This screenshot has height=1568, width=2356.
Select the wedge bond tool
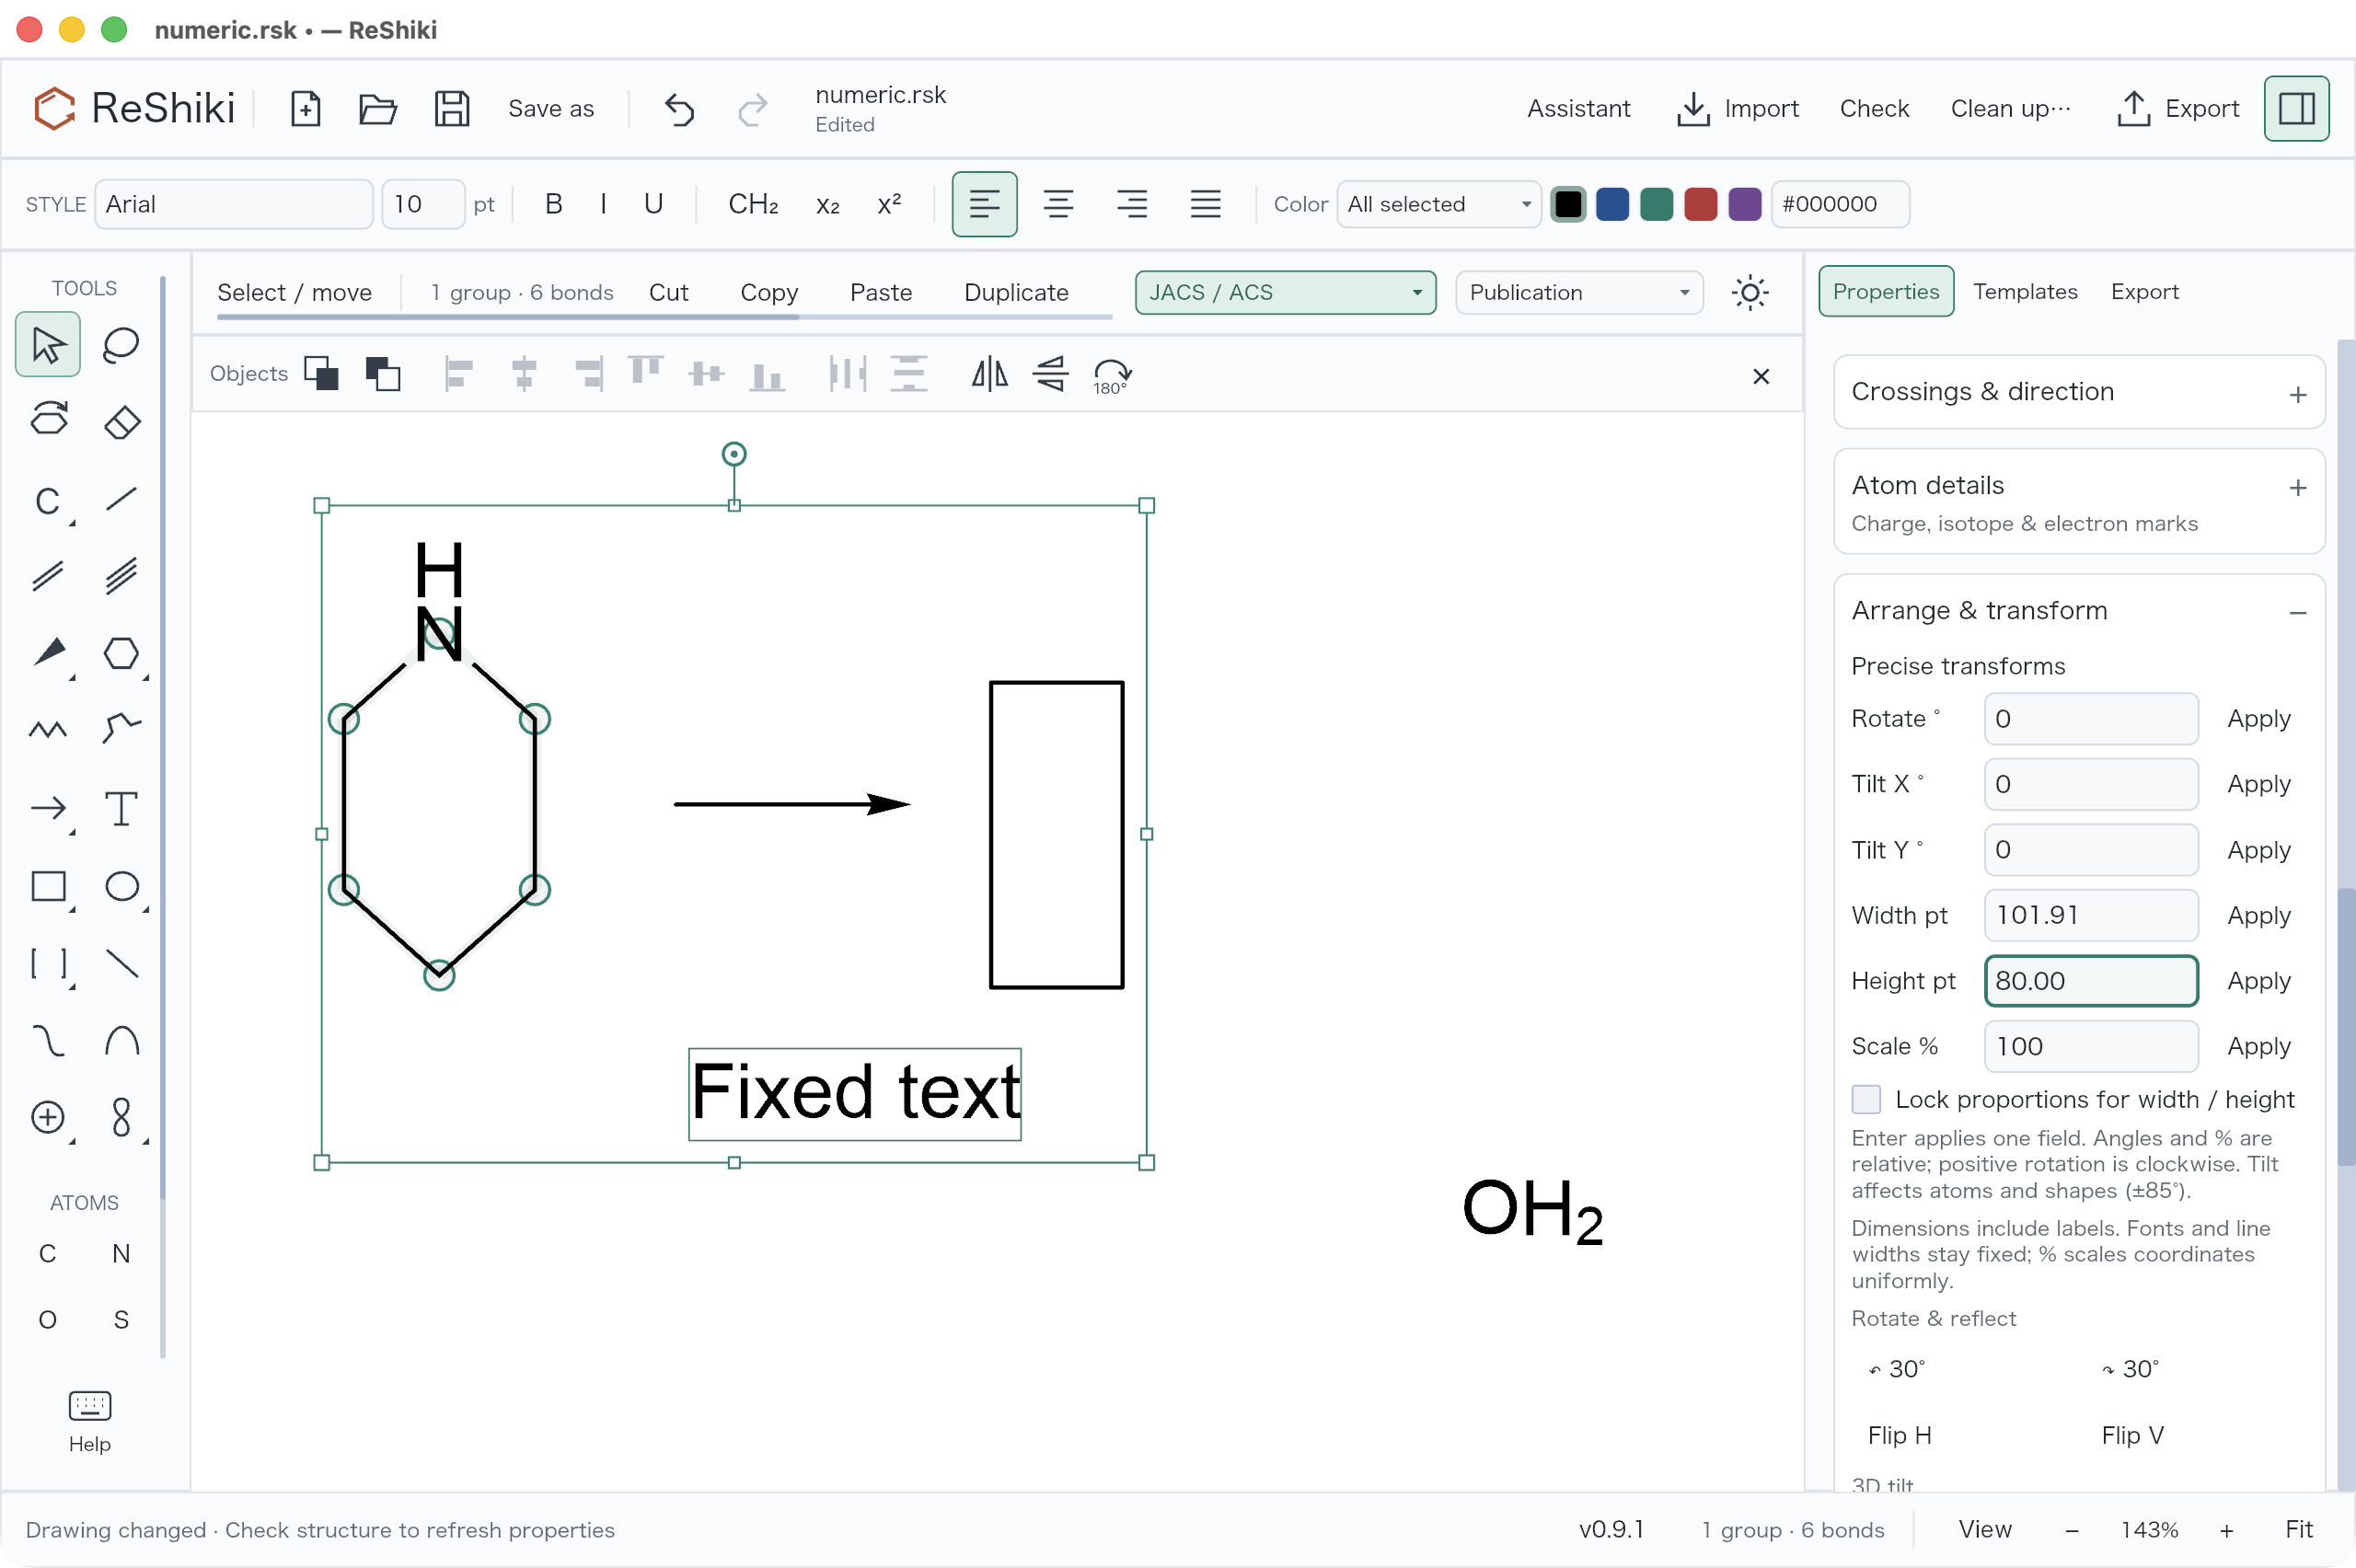48,653
